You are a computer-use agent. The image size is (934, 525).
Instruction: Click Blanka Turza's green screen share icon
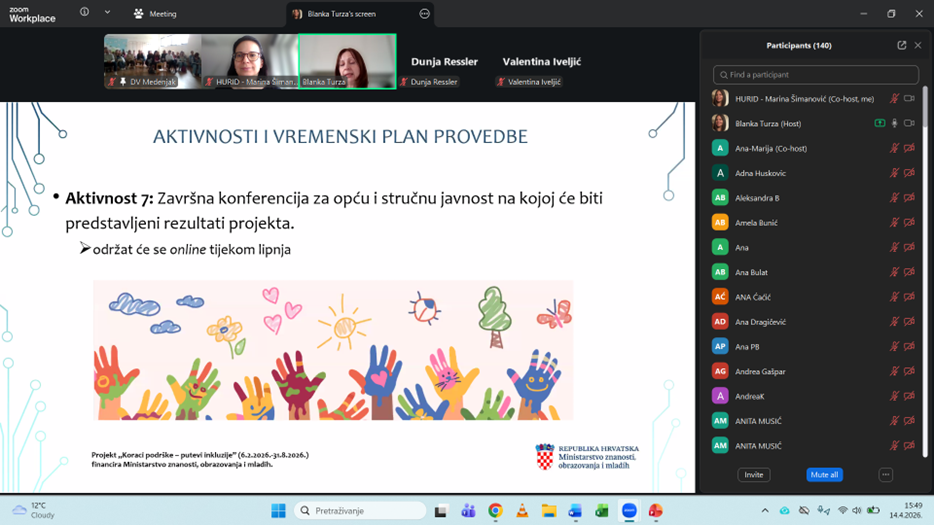tap(879, 124)
